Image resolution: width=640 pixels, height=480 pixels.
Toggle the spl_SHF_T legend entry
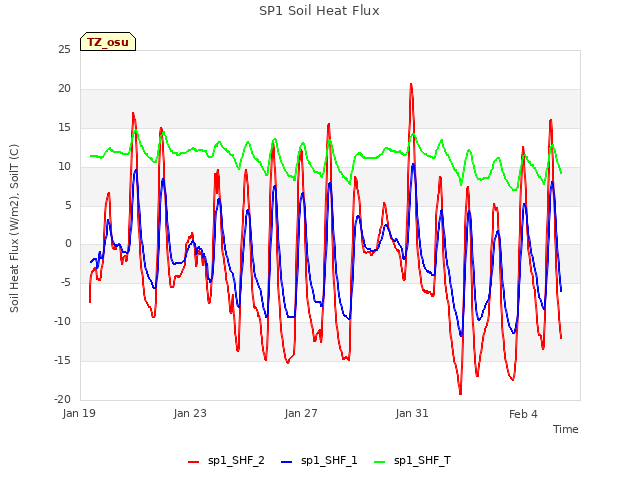click(413, 461)
